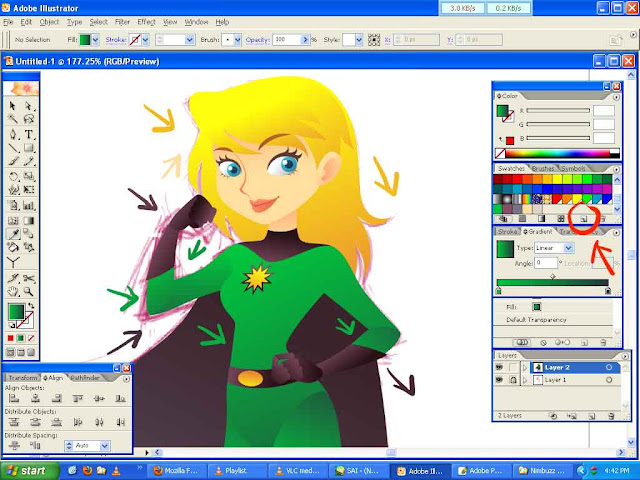Open the Distribute Spacing Auto dropdown

(104, 446)
